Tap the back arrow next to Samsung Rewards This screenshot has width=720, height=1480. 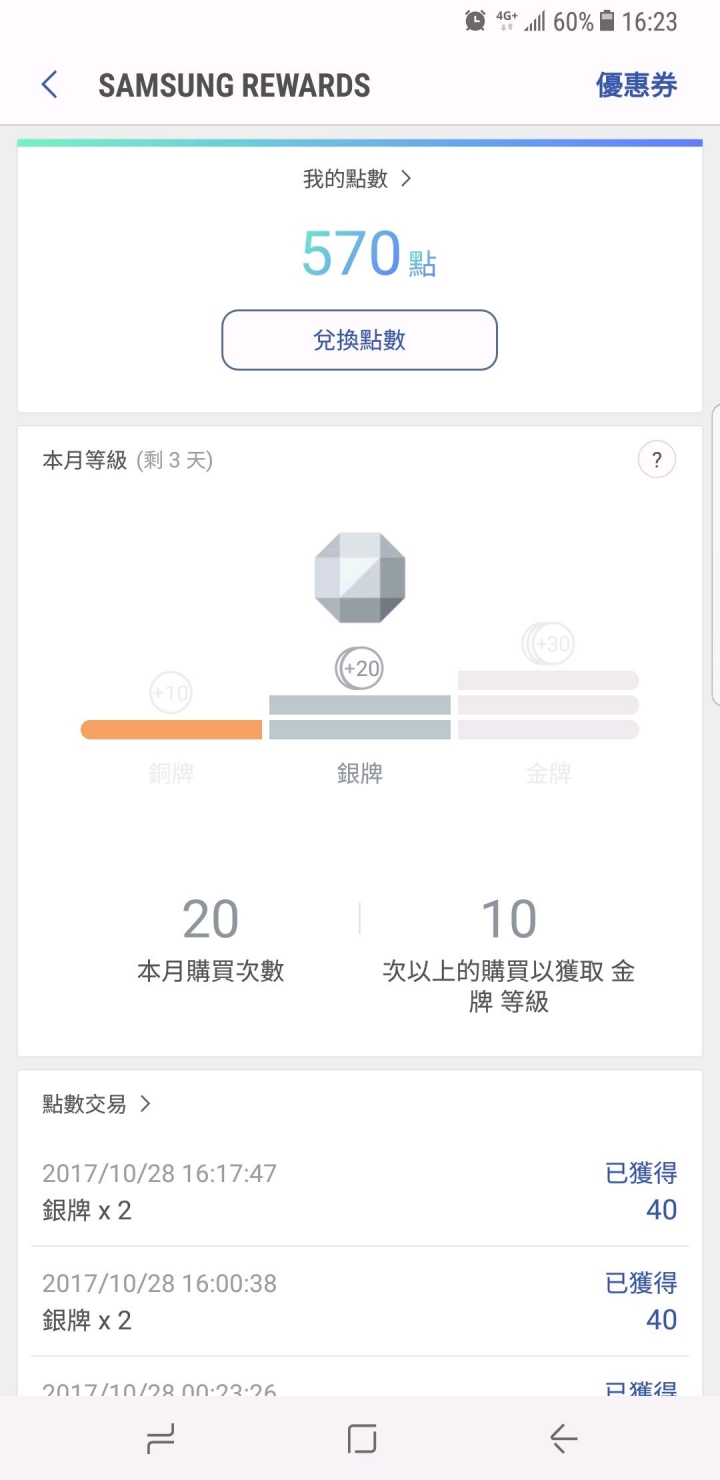[49, 85]
